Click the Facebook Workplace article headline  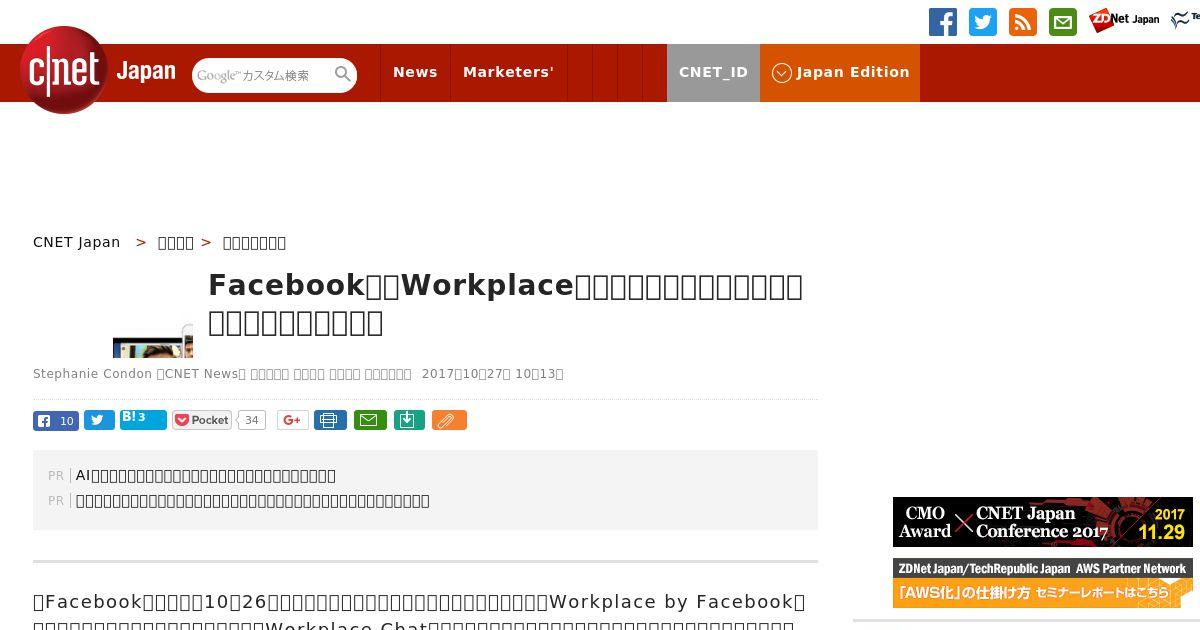(506, 304)
